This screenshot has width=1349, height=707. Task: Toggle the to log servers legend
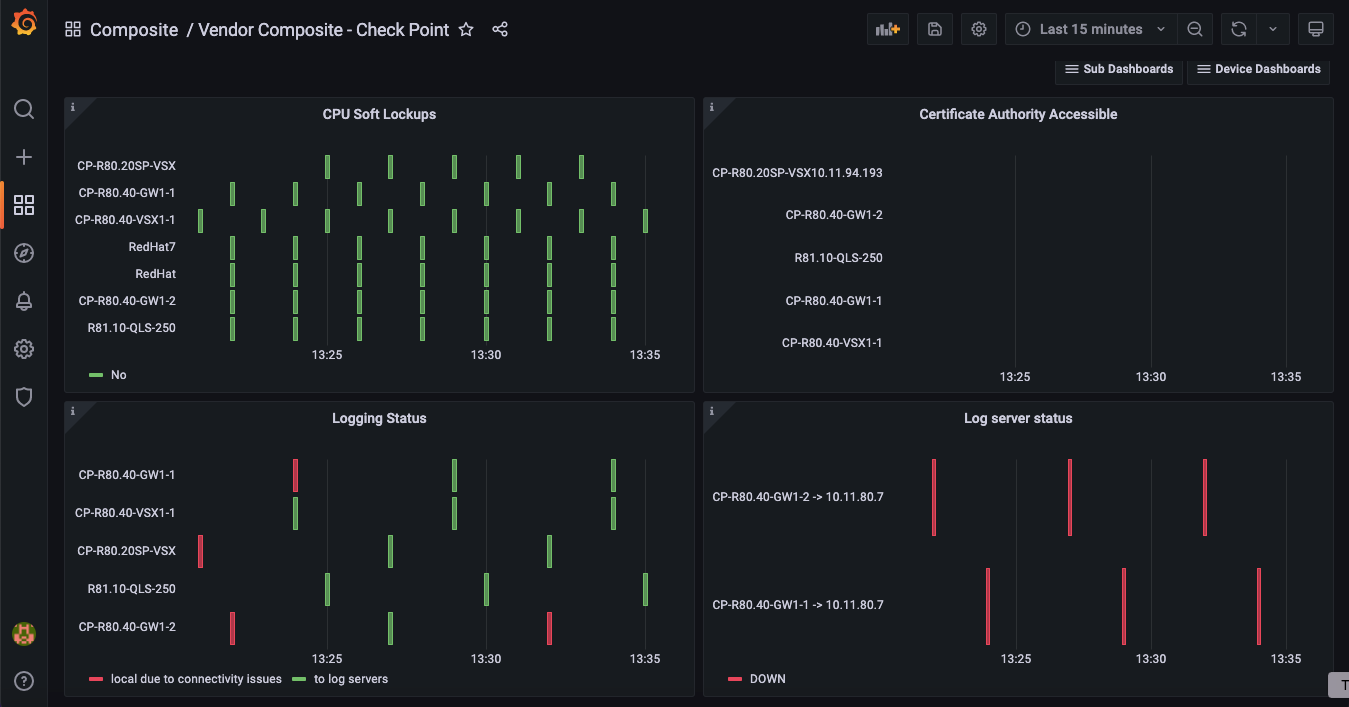point(351,679)
